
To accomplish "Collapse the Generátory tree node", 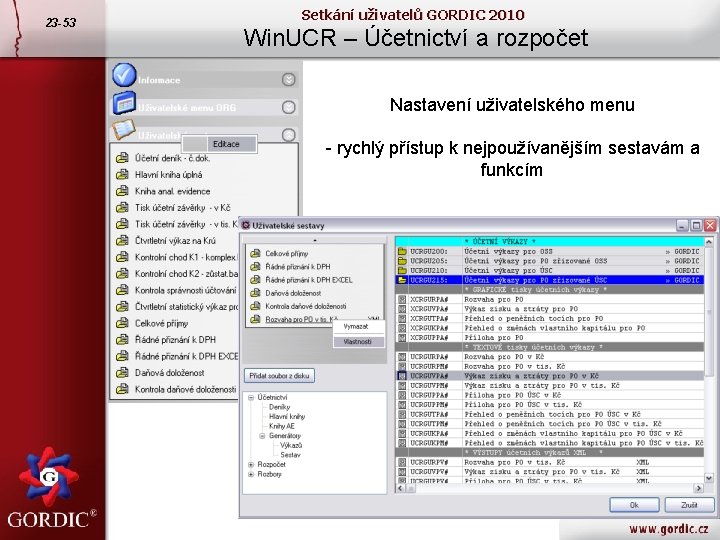I will tap(262, 436).
